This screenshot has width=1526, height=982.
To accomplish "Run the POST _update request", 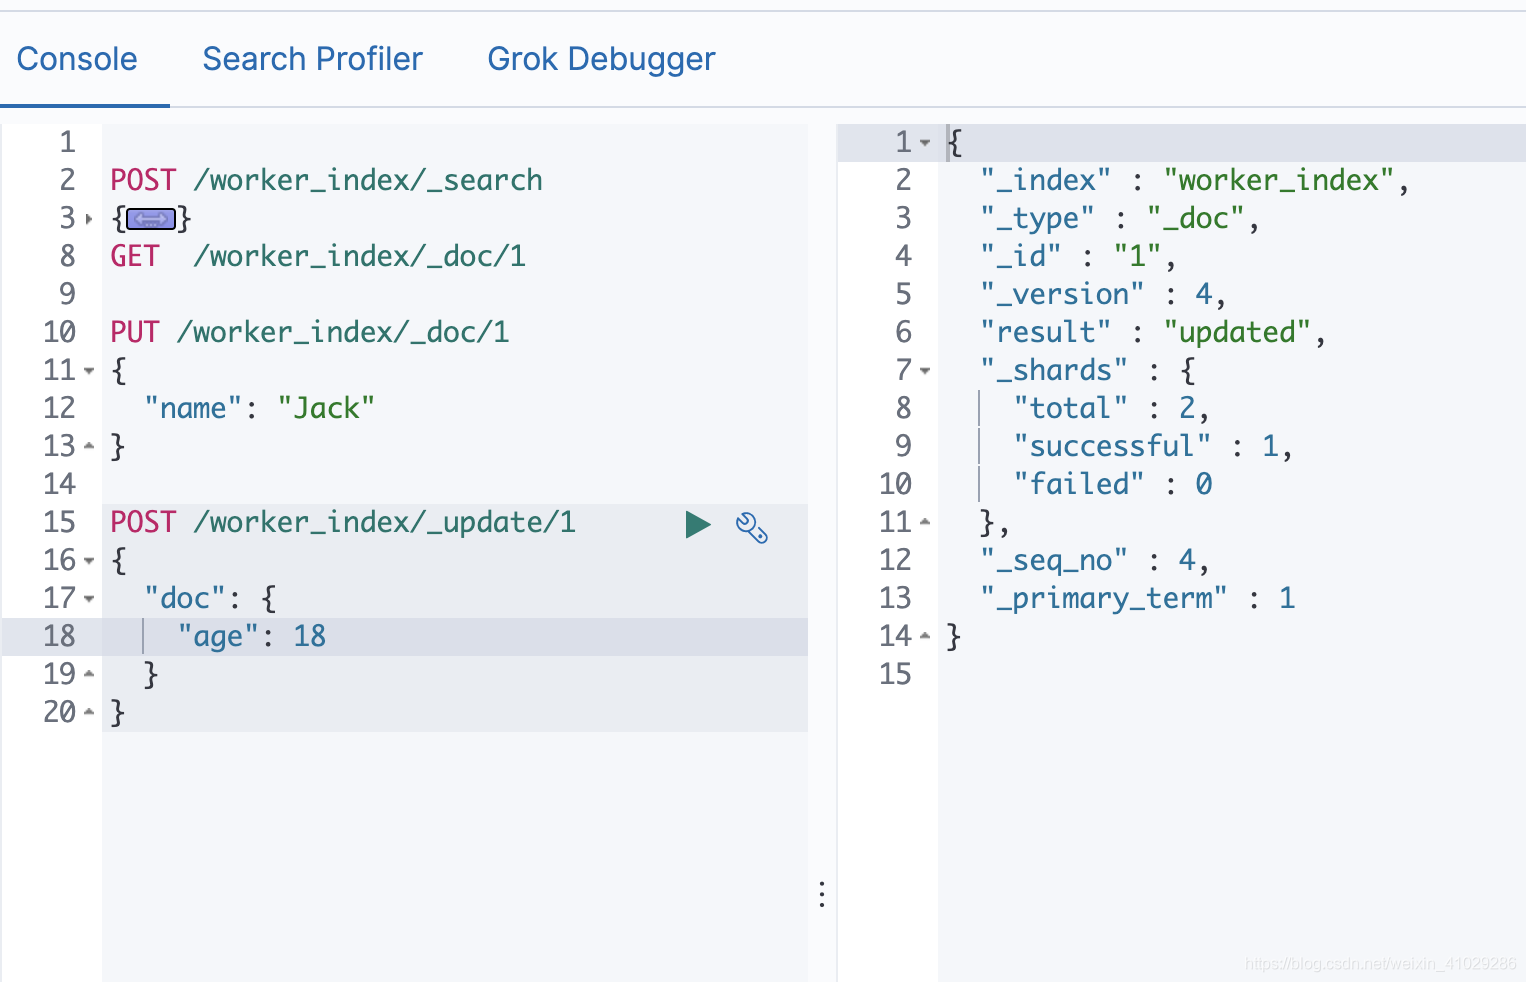I will [698, 524].
